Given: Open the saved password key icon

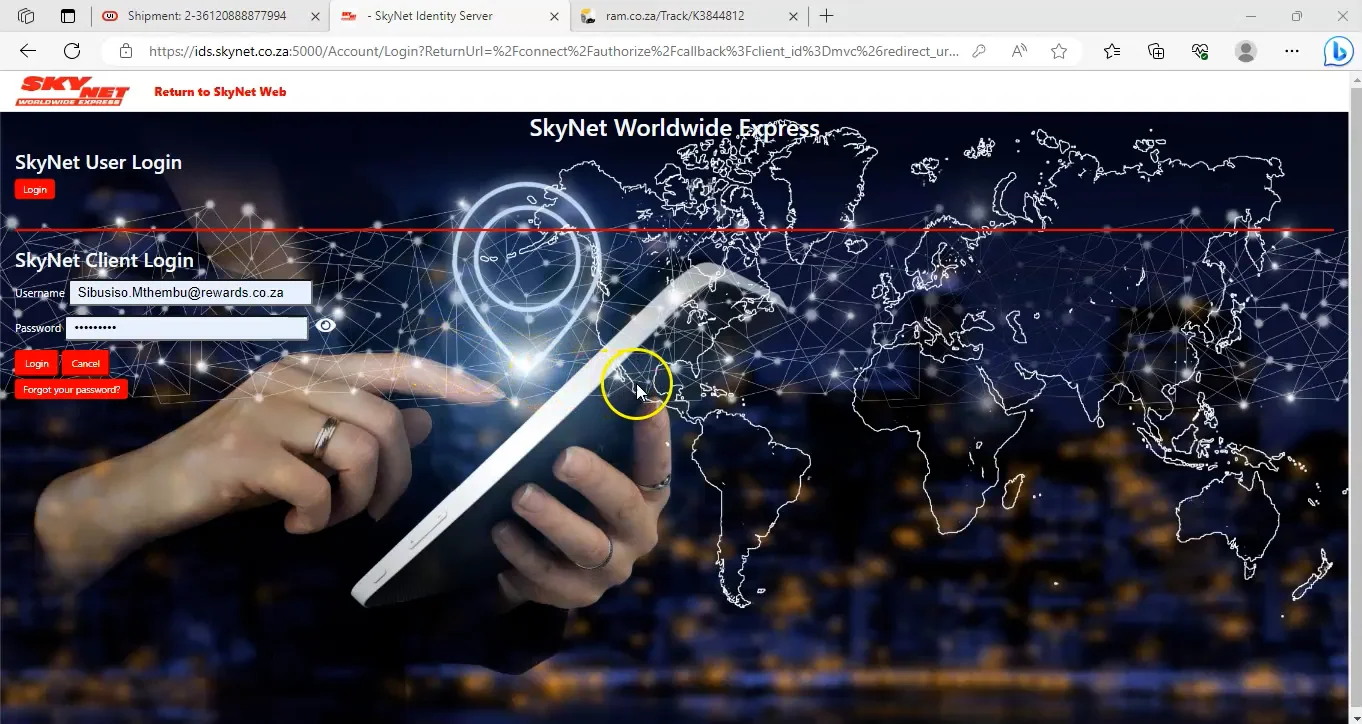Looking at the screenshot, I should point(980,51).
